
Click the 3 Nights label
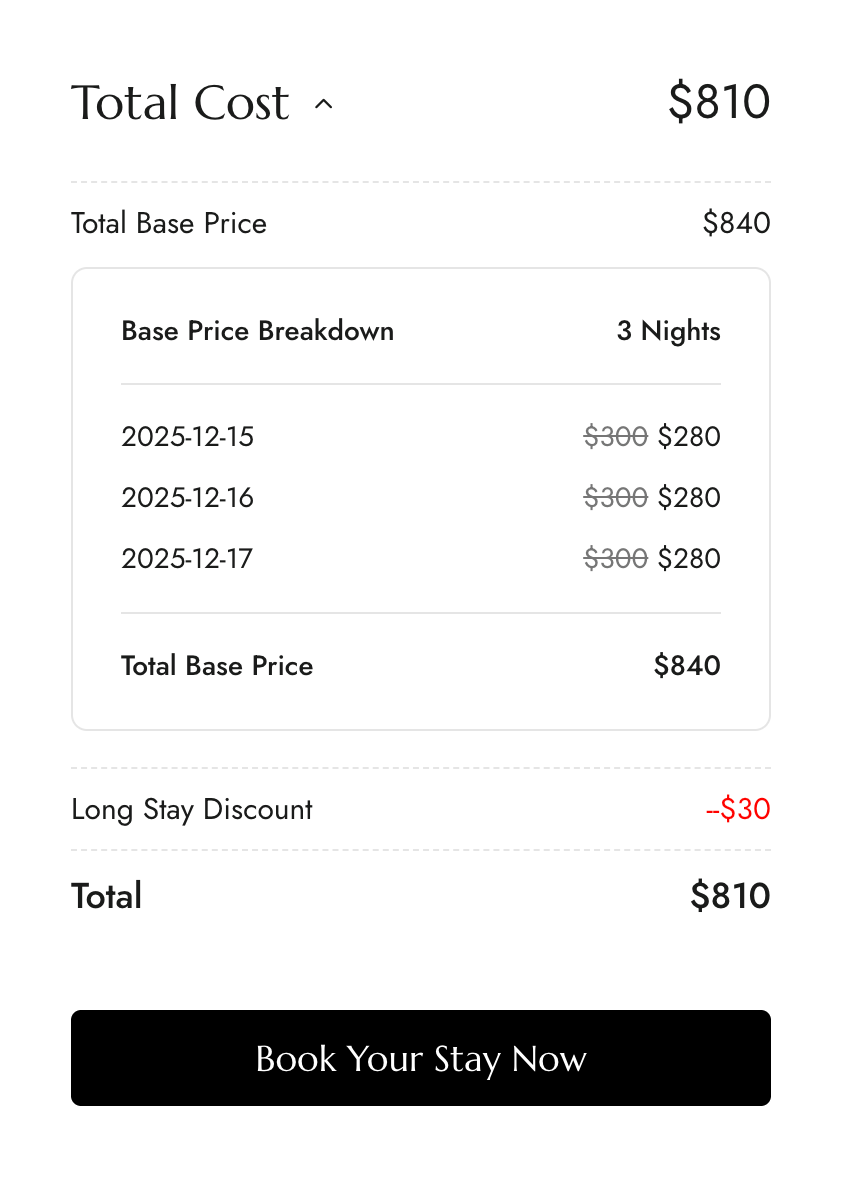click(x=668, y=331)
